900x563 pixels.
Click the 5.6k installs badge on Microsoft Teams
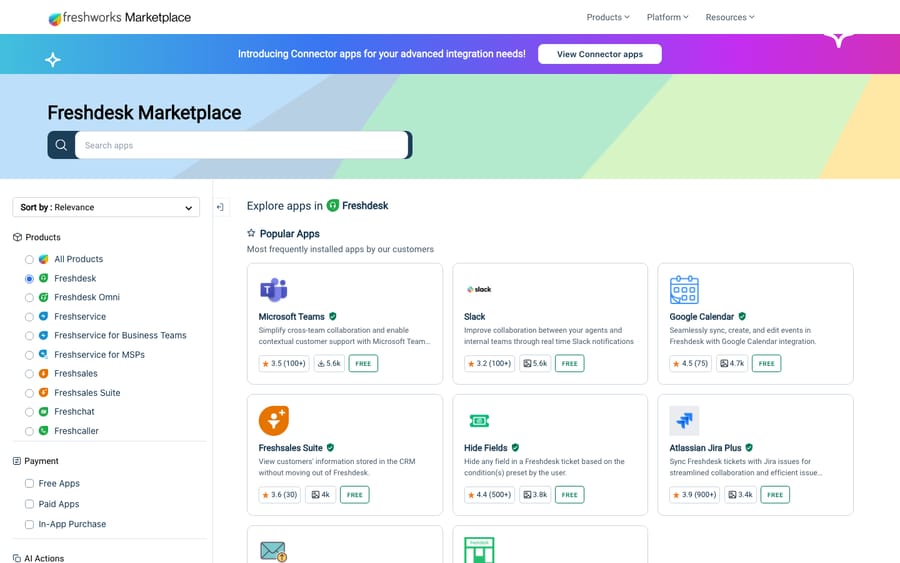pyautogui.click(x=329, y=363)
